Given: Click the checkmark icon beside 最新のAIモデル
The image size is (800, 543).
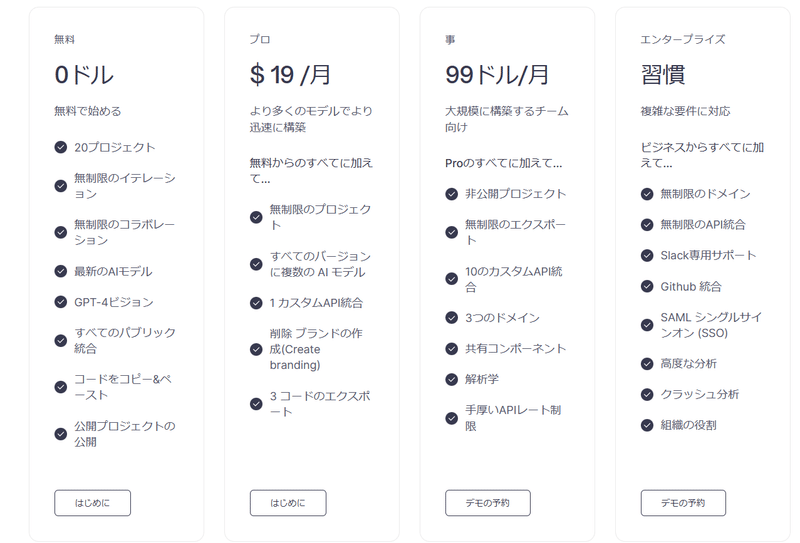Looking at the screenshot, I should pos(61,271).
